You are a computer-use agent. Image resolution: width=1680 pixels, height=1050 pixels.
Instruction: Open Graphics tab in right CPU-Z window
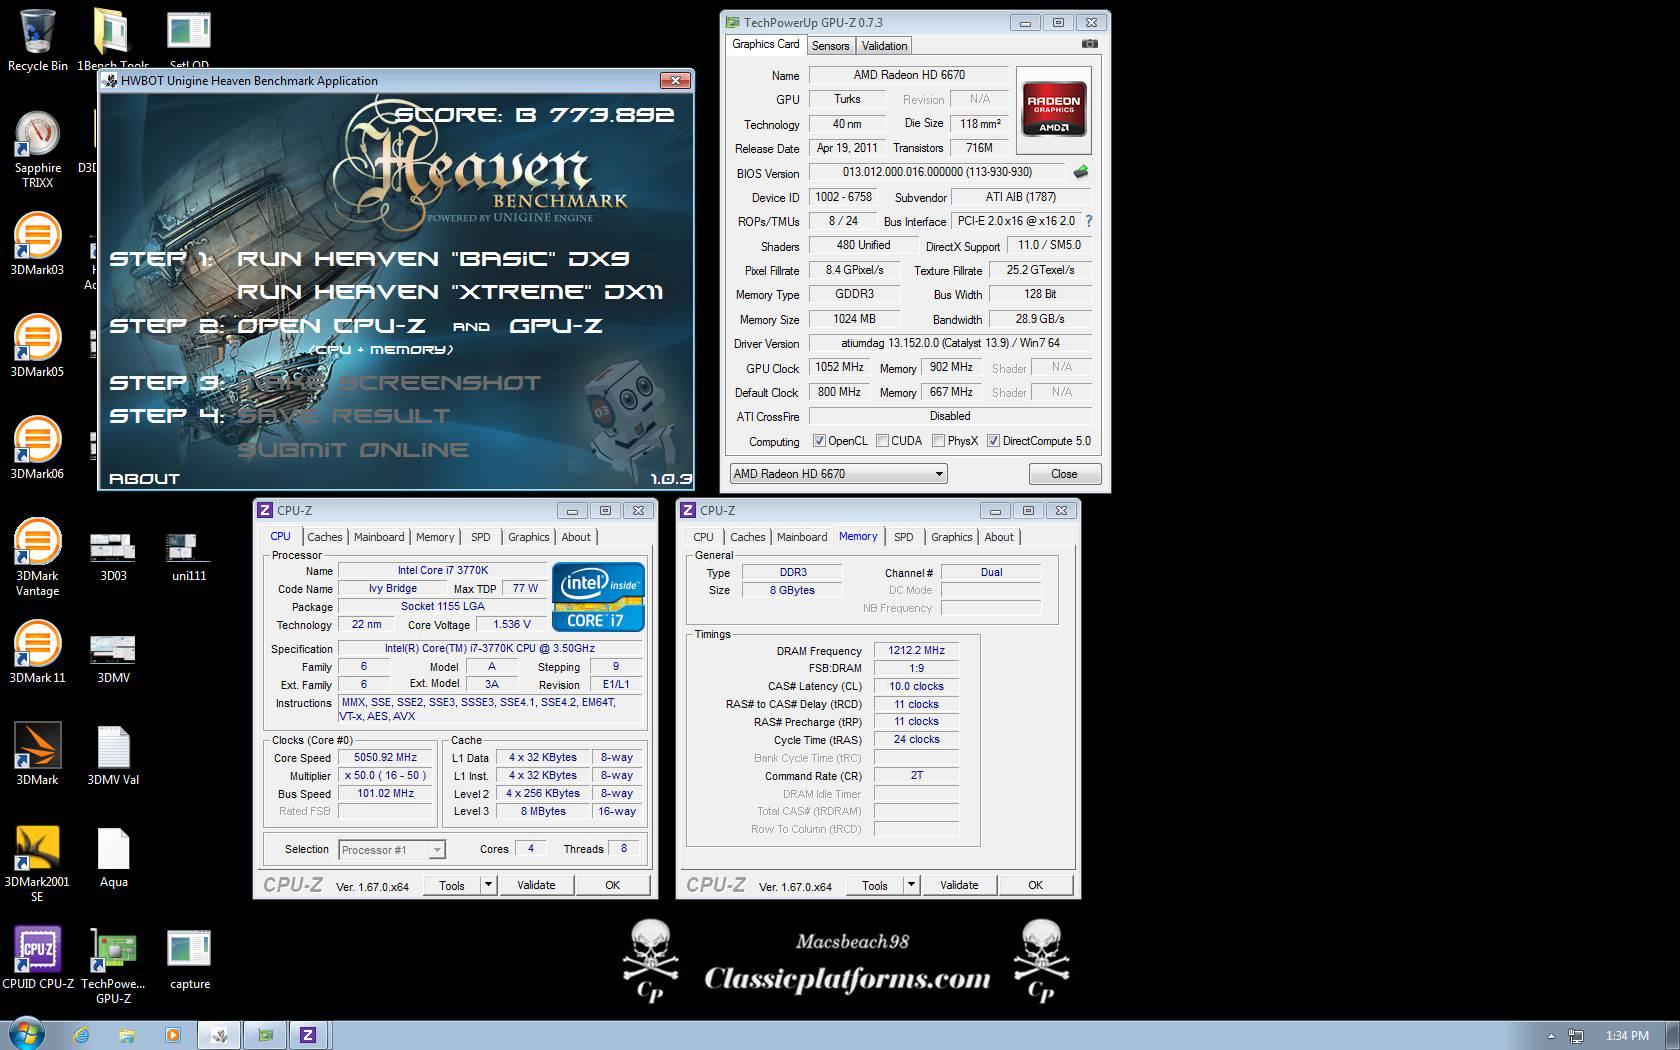(951, 537)
